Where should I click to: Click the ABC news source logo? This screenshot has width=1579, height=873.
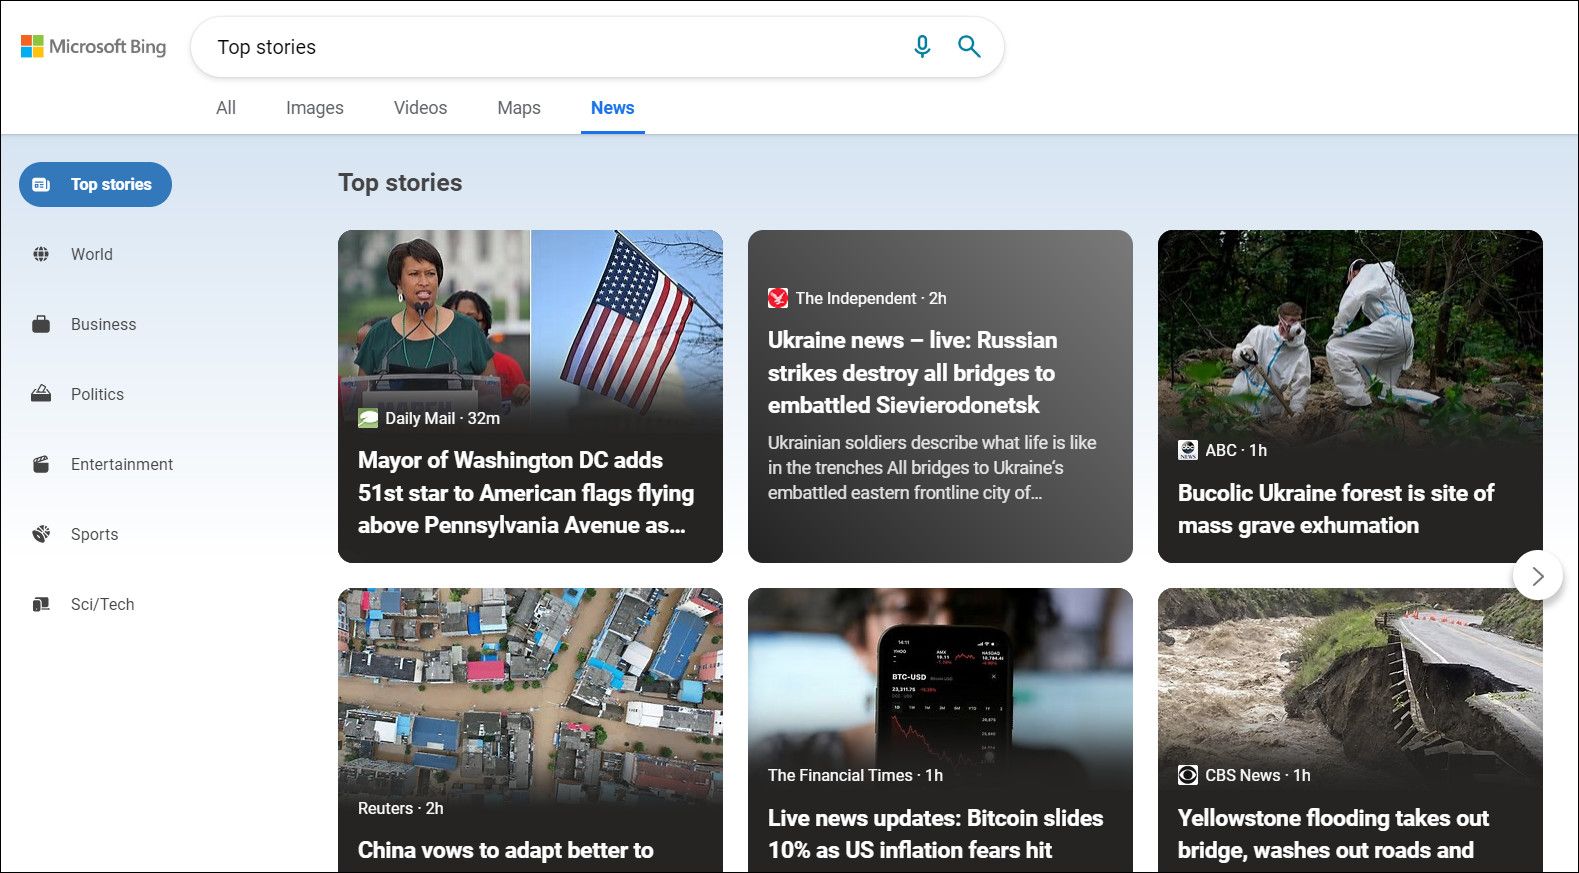1188,450
